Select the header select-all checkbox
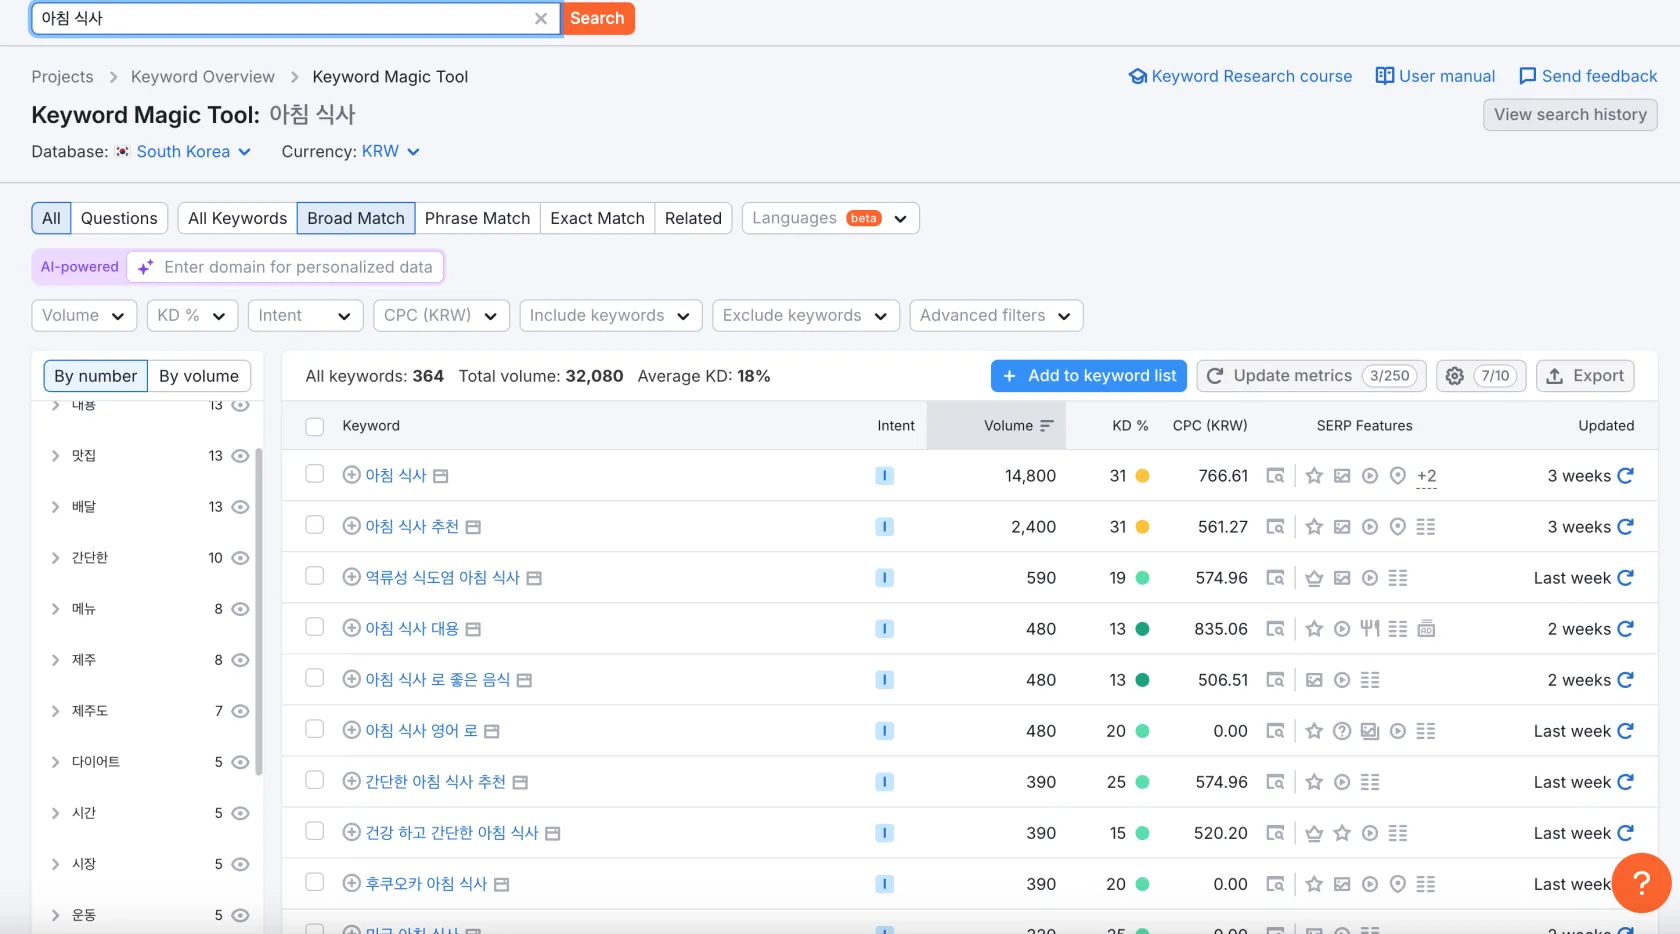 tap(314, 426)
